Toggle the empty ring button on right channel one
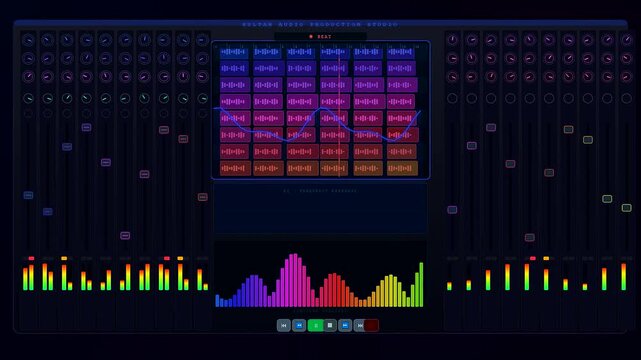 coord(452,98)
